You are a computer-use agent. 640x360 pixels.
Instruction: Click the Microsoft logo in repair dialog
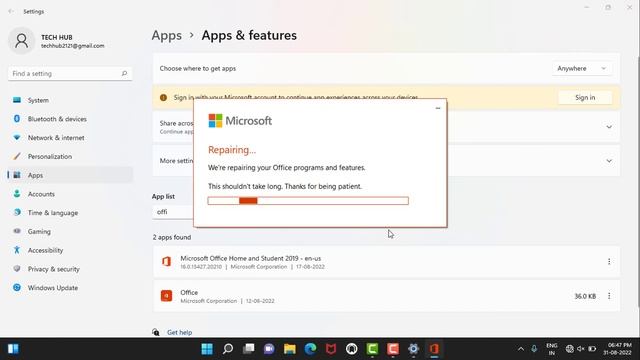click(x=240, y=121)
